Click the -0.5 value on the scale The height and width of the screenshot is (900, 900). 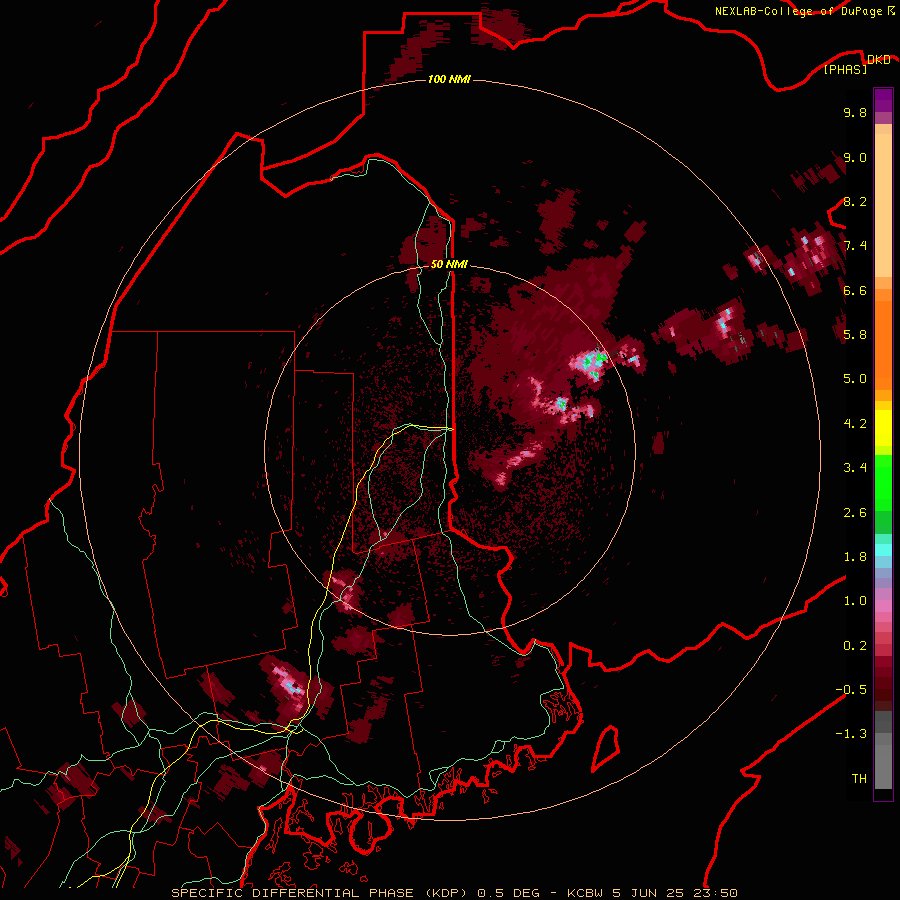point(851,689)
